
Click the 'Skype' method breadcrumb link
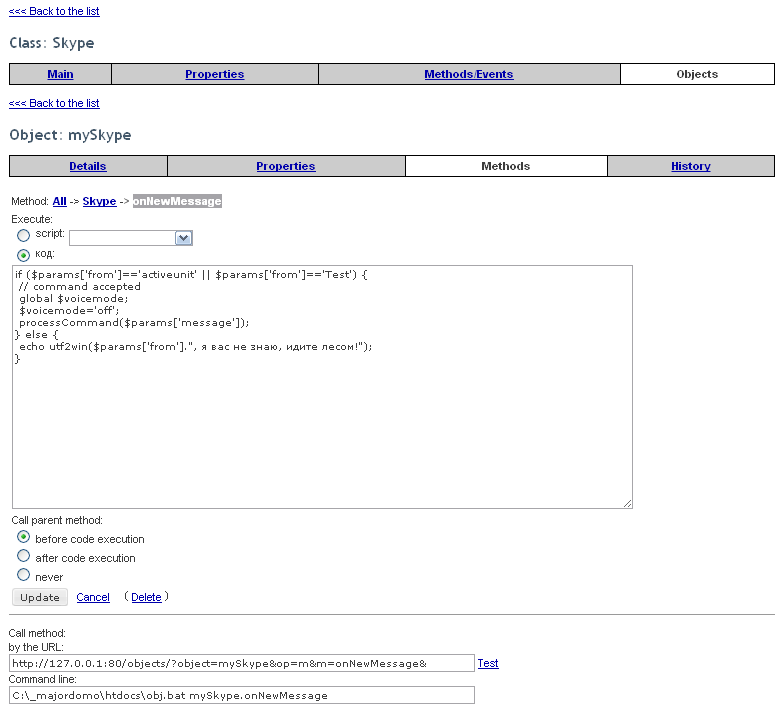99,201
